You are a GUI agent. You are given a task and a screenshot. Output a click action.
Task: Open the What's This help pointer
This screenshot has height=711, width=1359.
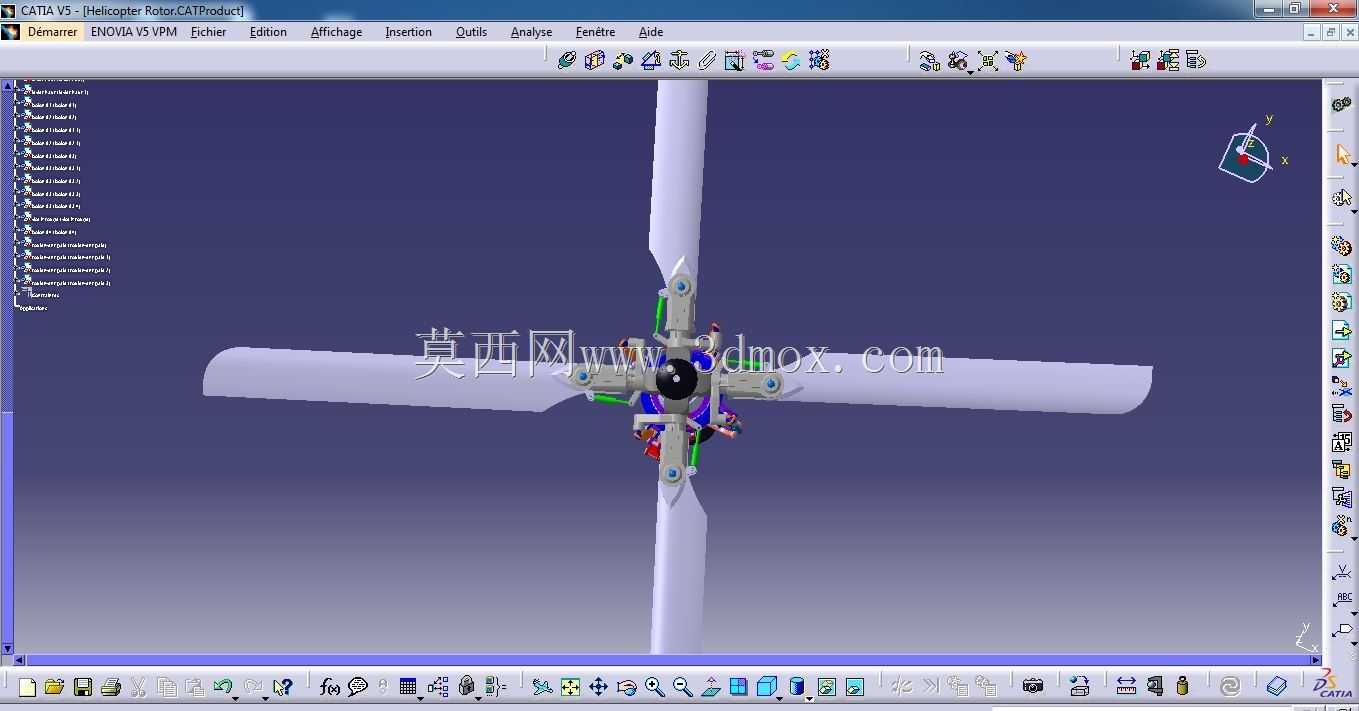282,687
